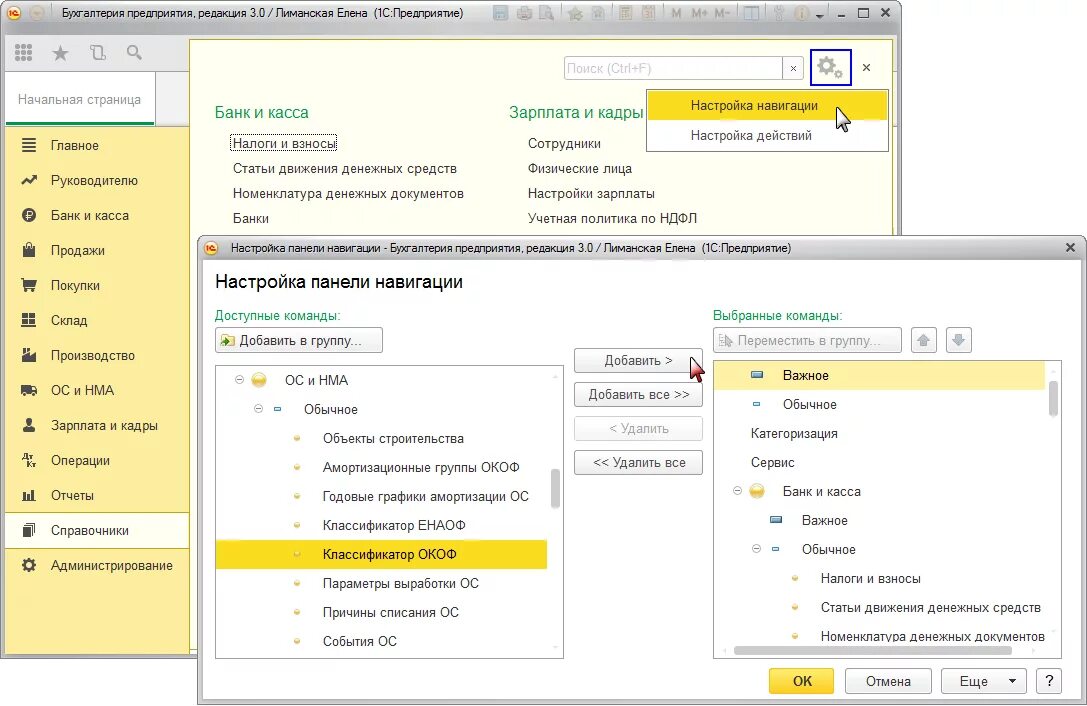Open Администрирование section in sidebar

97,566
